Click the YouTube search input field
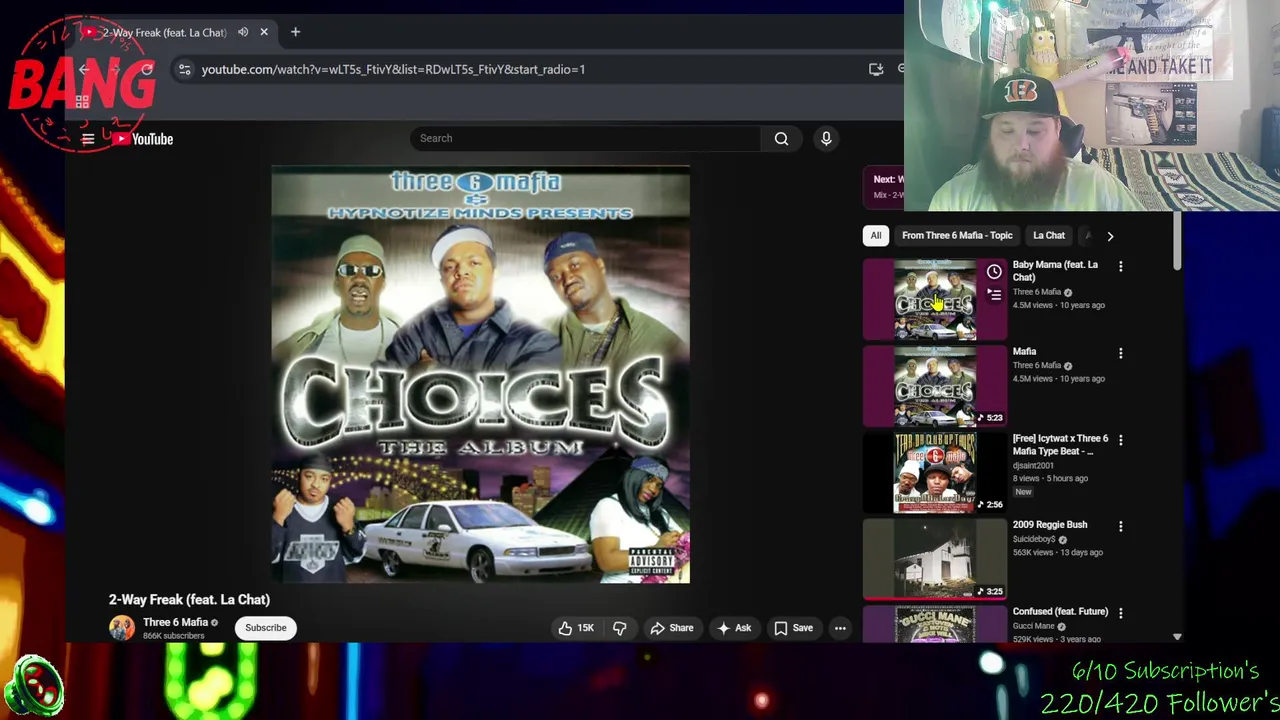This screenshot has height=720, width=1280. click(x=585, y=138)
